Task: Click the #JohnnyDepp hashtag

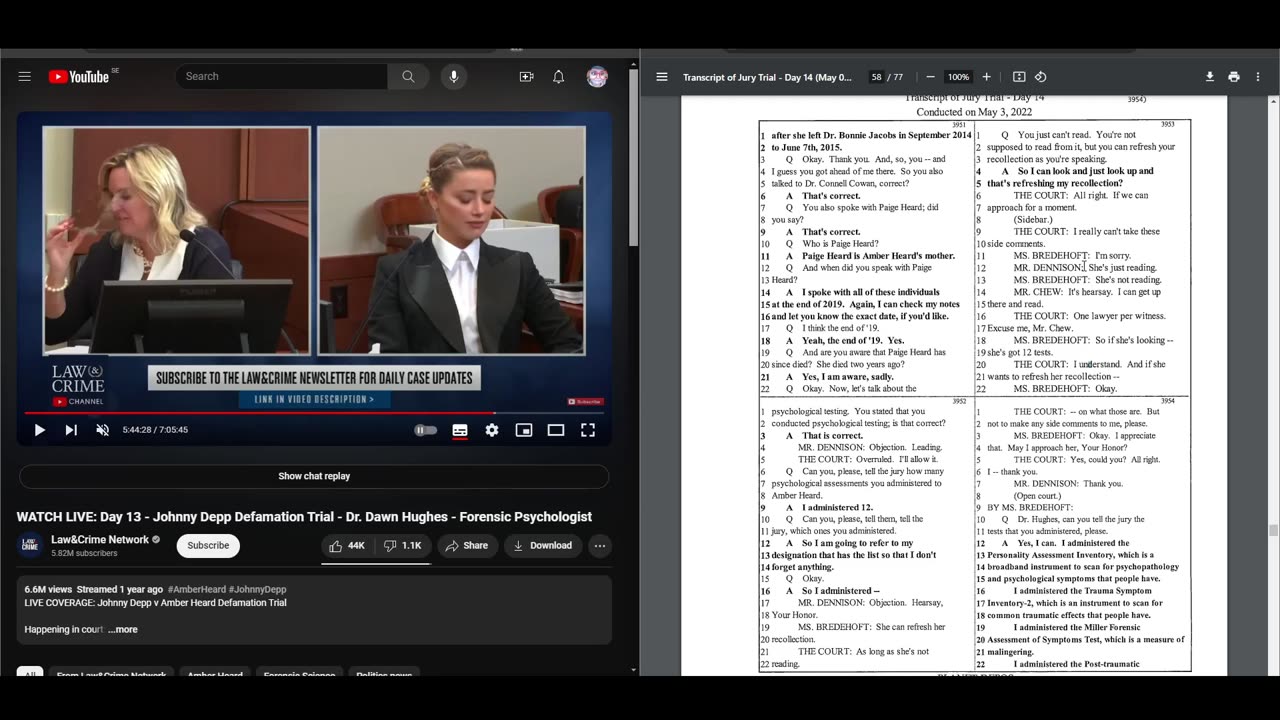Action: (260, 590)
